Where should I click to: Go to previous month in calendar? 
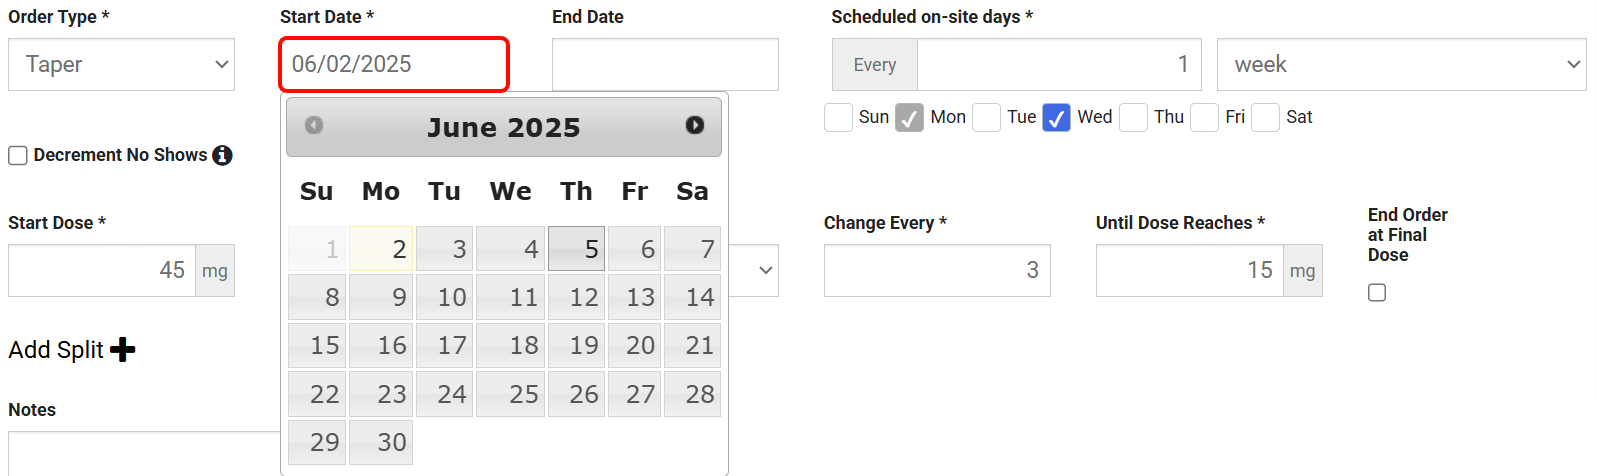pyautogui.click(x=314, y=125)
